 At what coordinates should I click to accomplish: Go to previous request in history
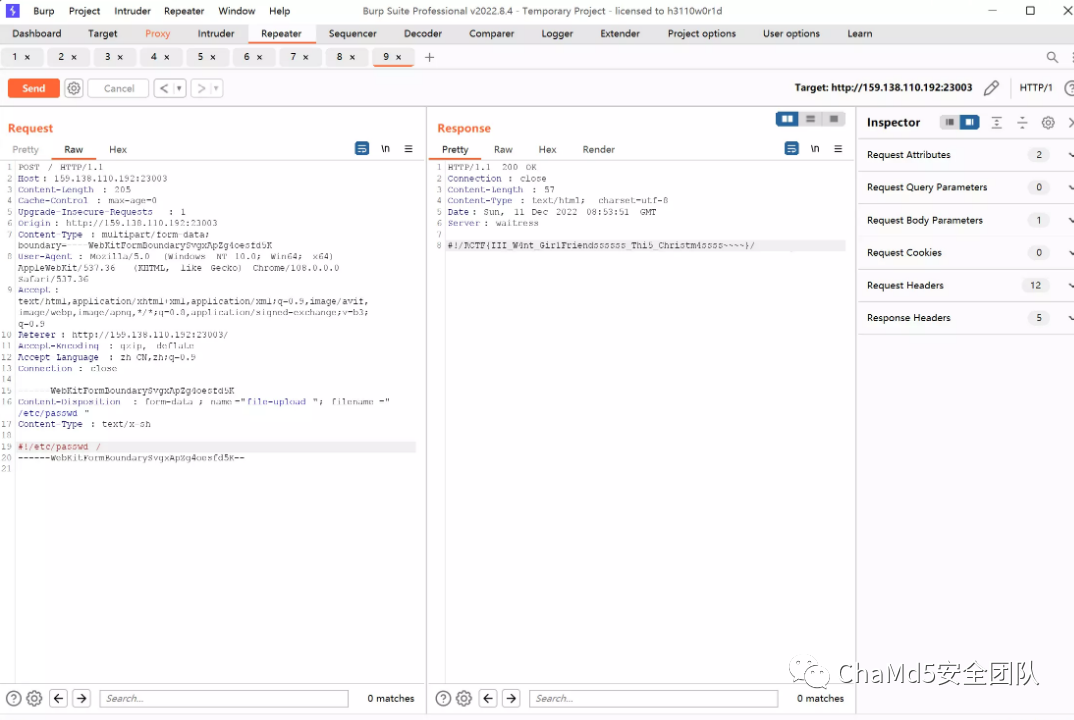pyautogui.click(x=164, y=88)
